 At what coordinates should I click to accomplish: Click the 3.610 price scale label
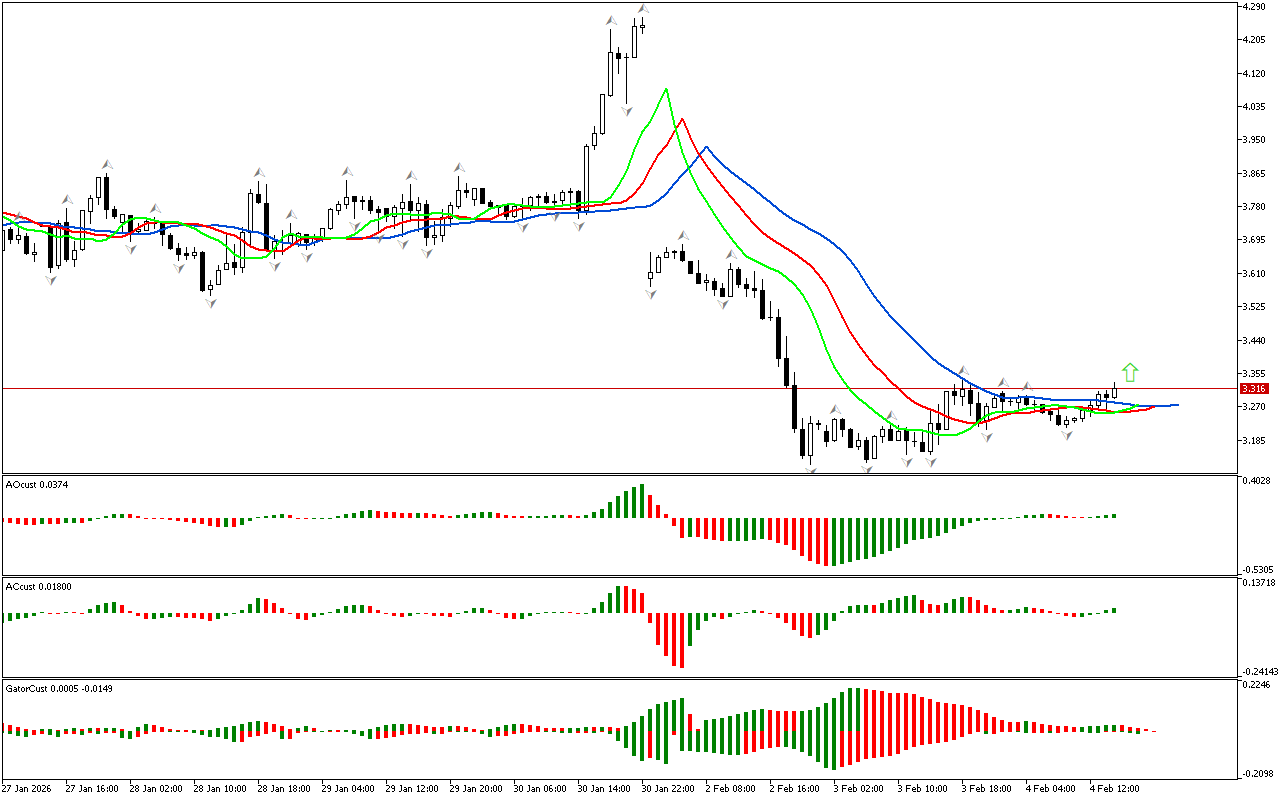[x=1254, y=273]
